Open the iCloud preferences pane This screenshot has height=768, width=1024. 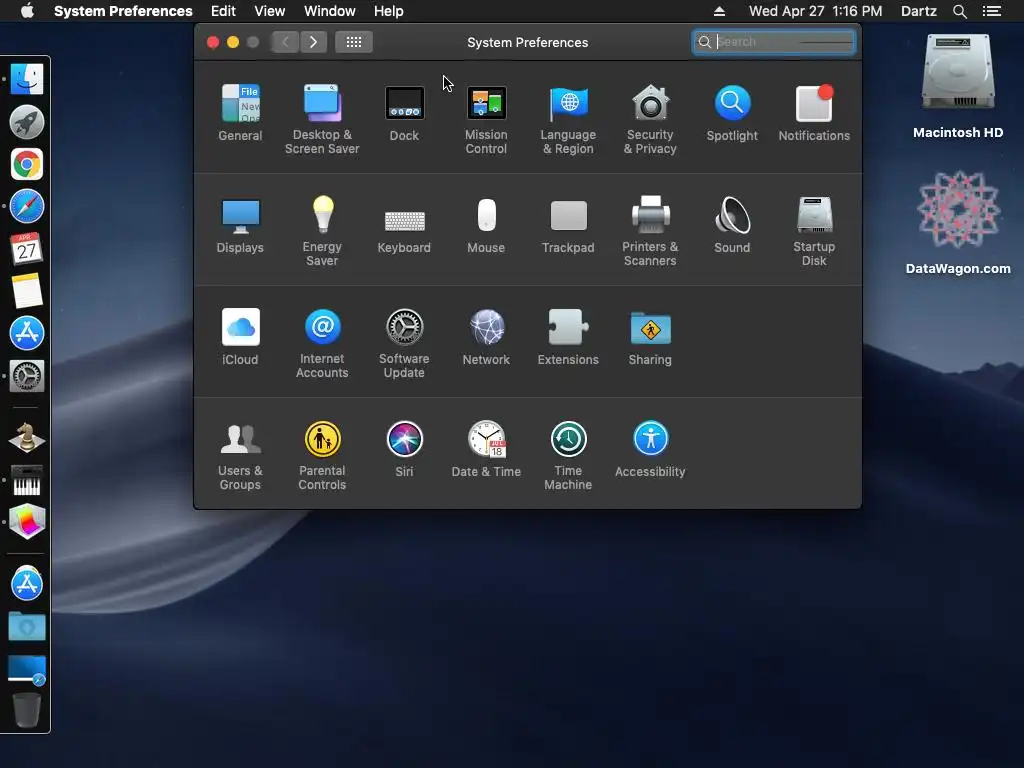[240, 337]
